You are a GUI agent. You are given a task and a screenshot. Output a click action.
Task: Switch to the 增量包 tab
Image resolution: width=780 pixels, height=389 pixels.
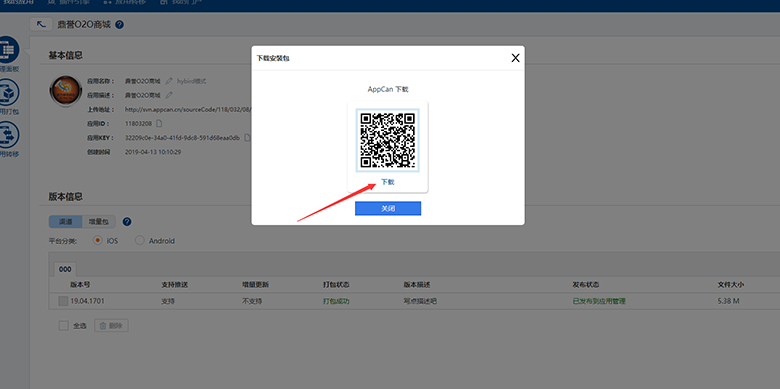coord(98,222)
